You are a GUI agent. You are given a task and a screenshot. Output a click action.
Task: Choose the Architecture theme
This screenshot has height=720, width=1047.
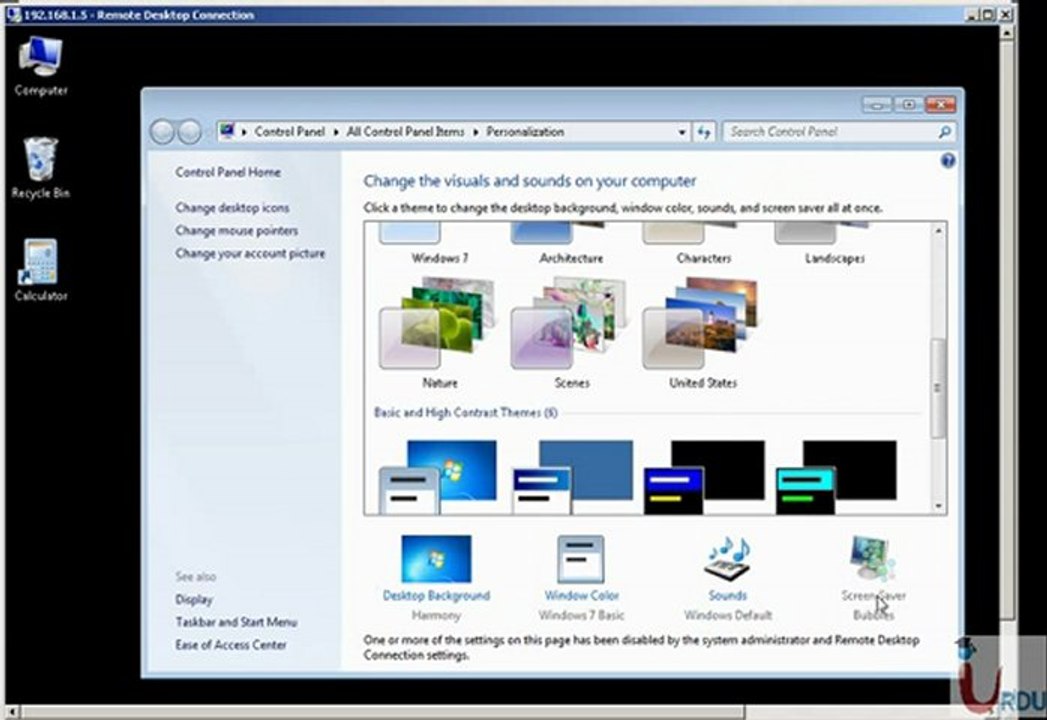tap(571, 245)
